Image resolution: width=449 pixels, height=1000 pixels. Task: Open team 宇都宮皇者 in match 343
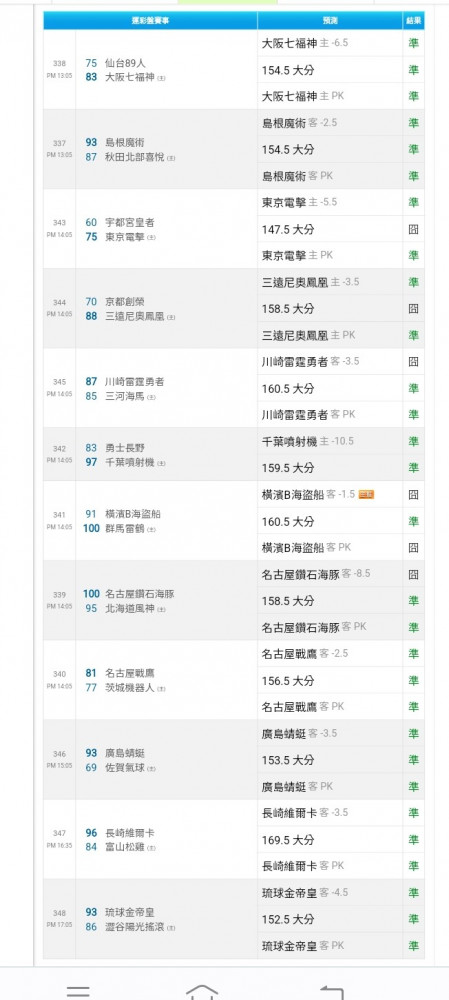click(x=129, y=223)
